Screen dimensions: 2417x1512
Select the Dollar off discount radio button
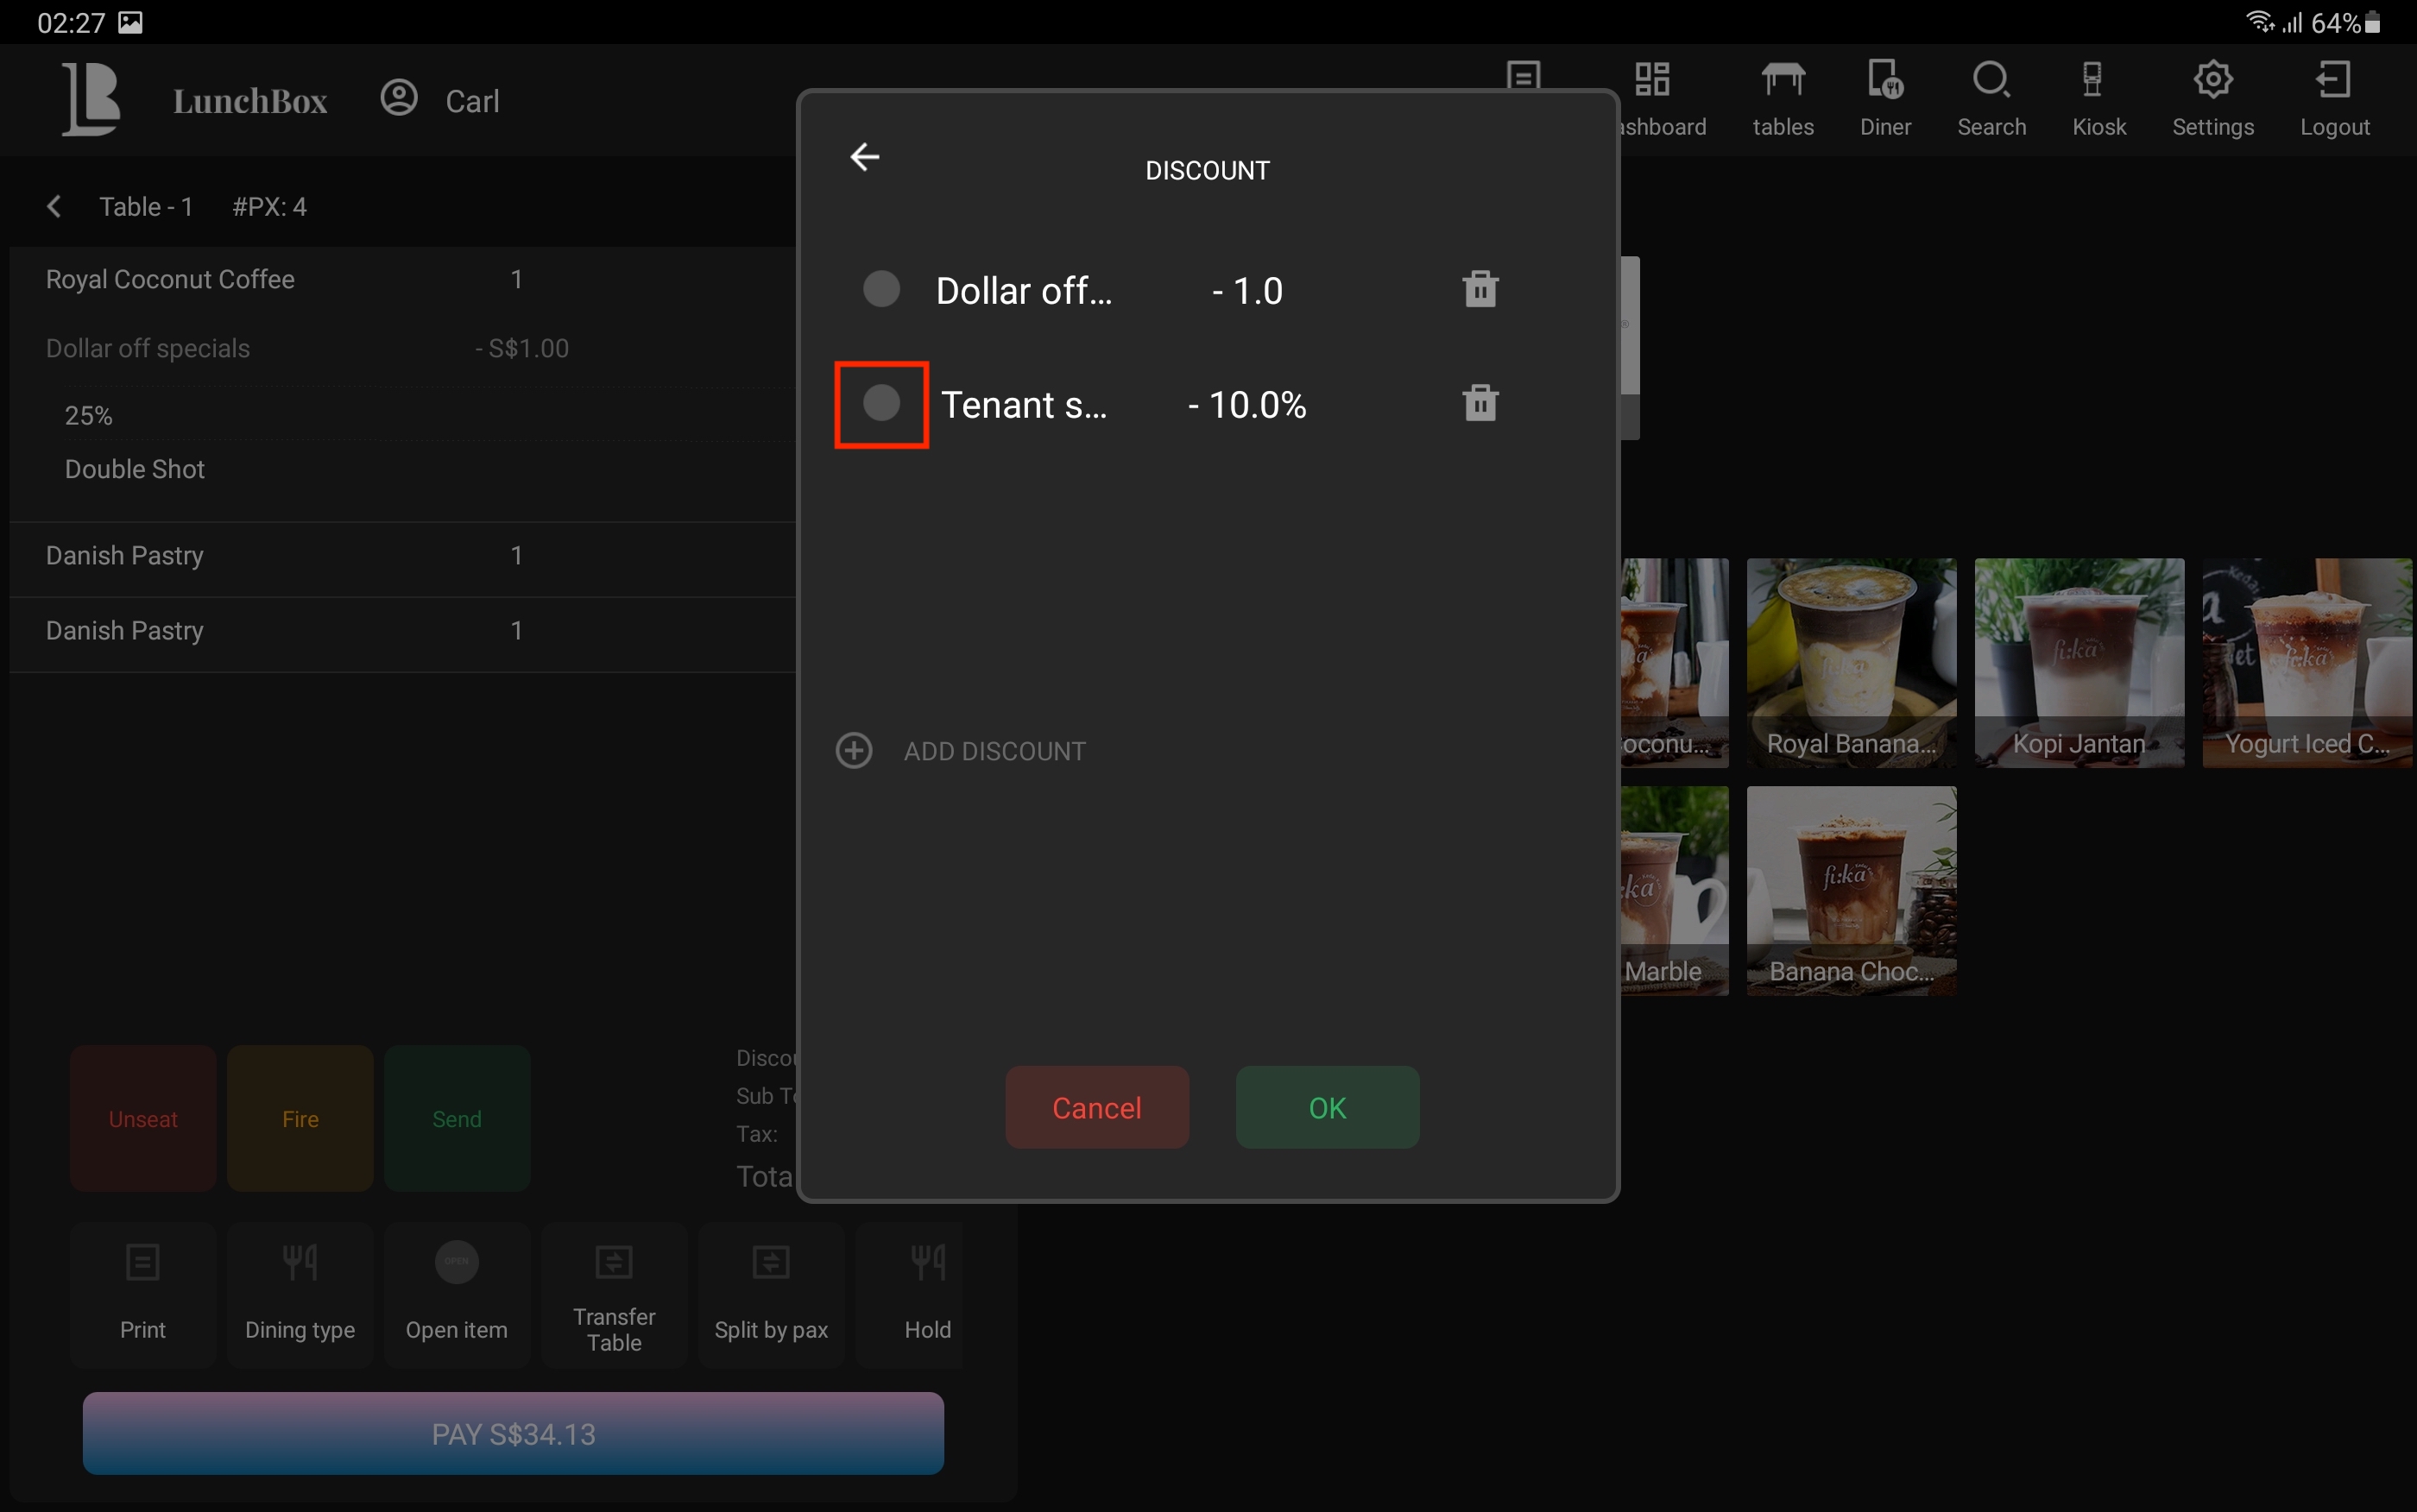tap(881, 289)
